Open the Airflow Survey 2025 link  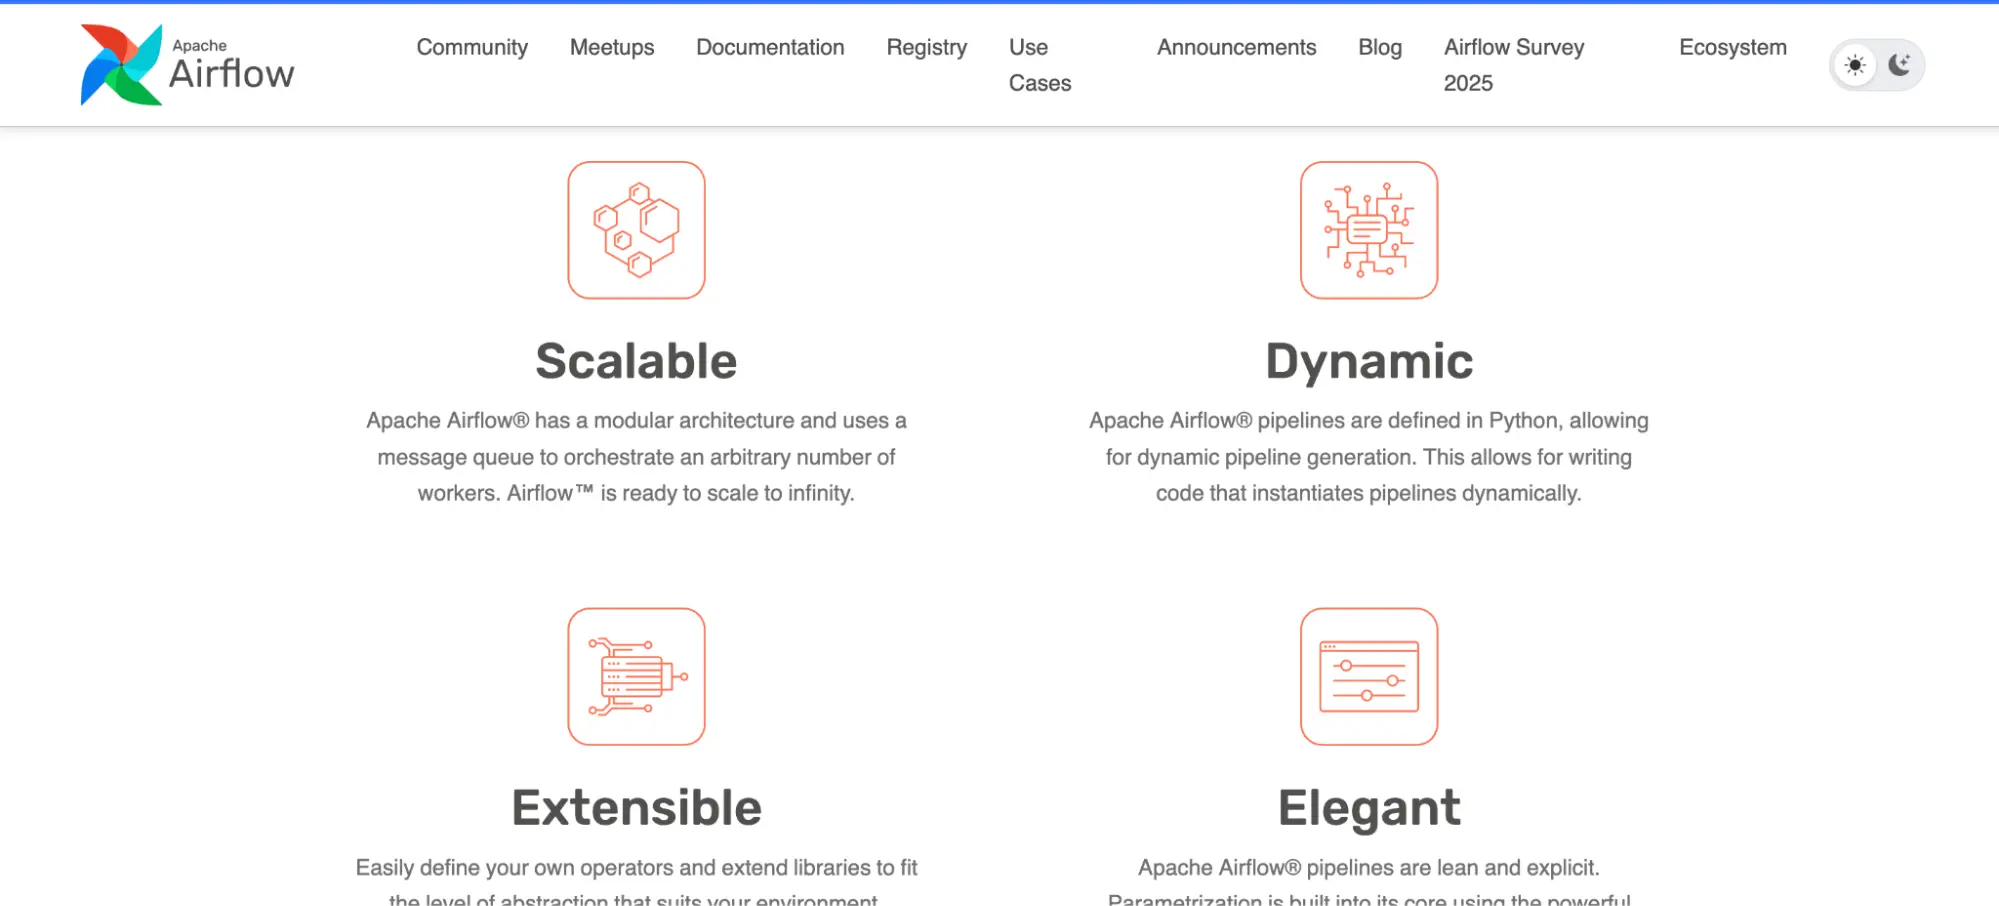click(x=1514, y=65)
